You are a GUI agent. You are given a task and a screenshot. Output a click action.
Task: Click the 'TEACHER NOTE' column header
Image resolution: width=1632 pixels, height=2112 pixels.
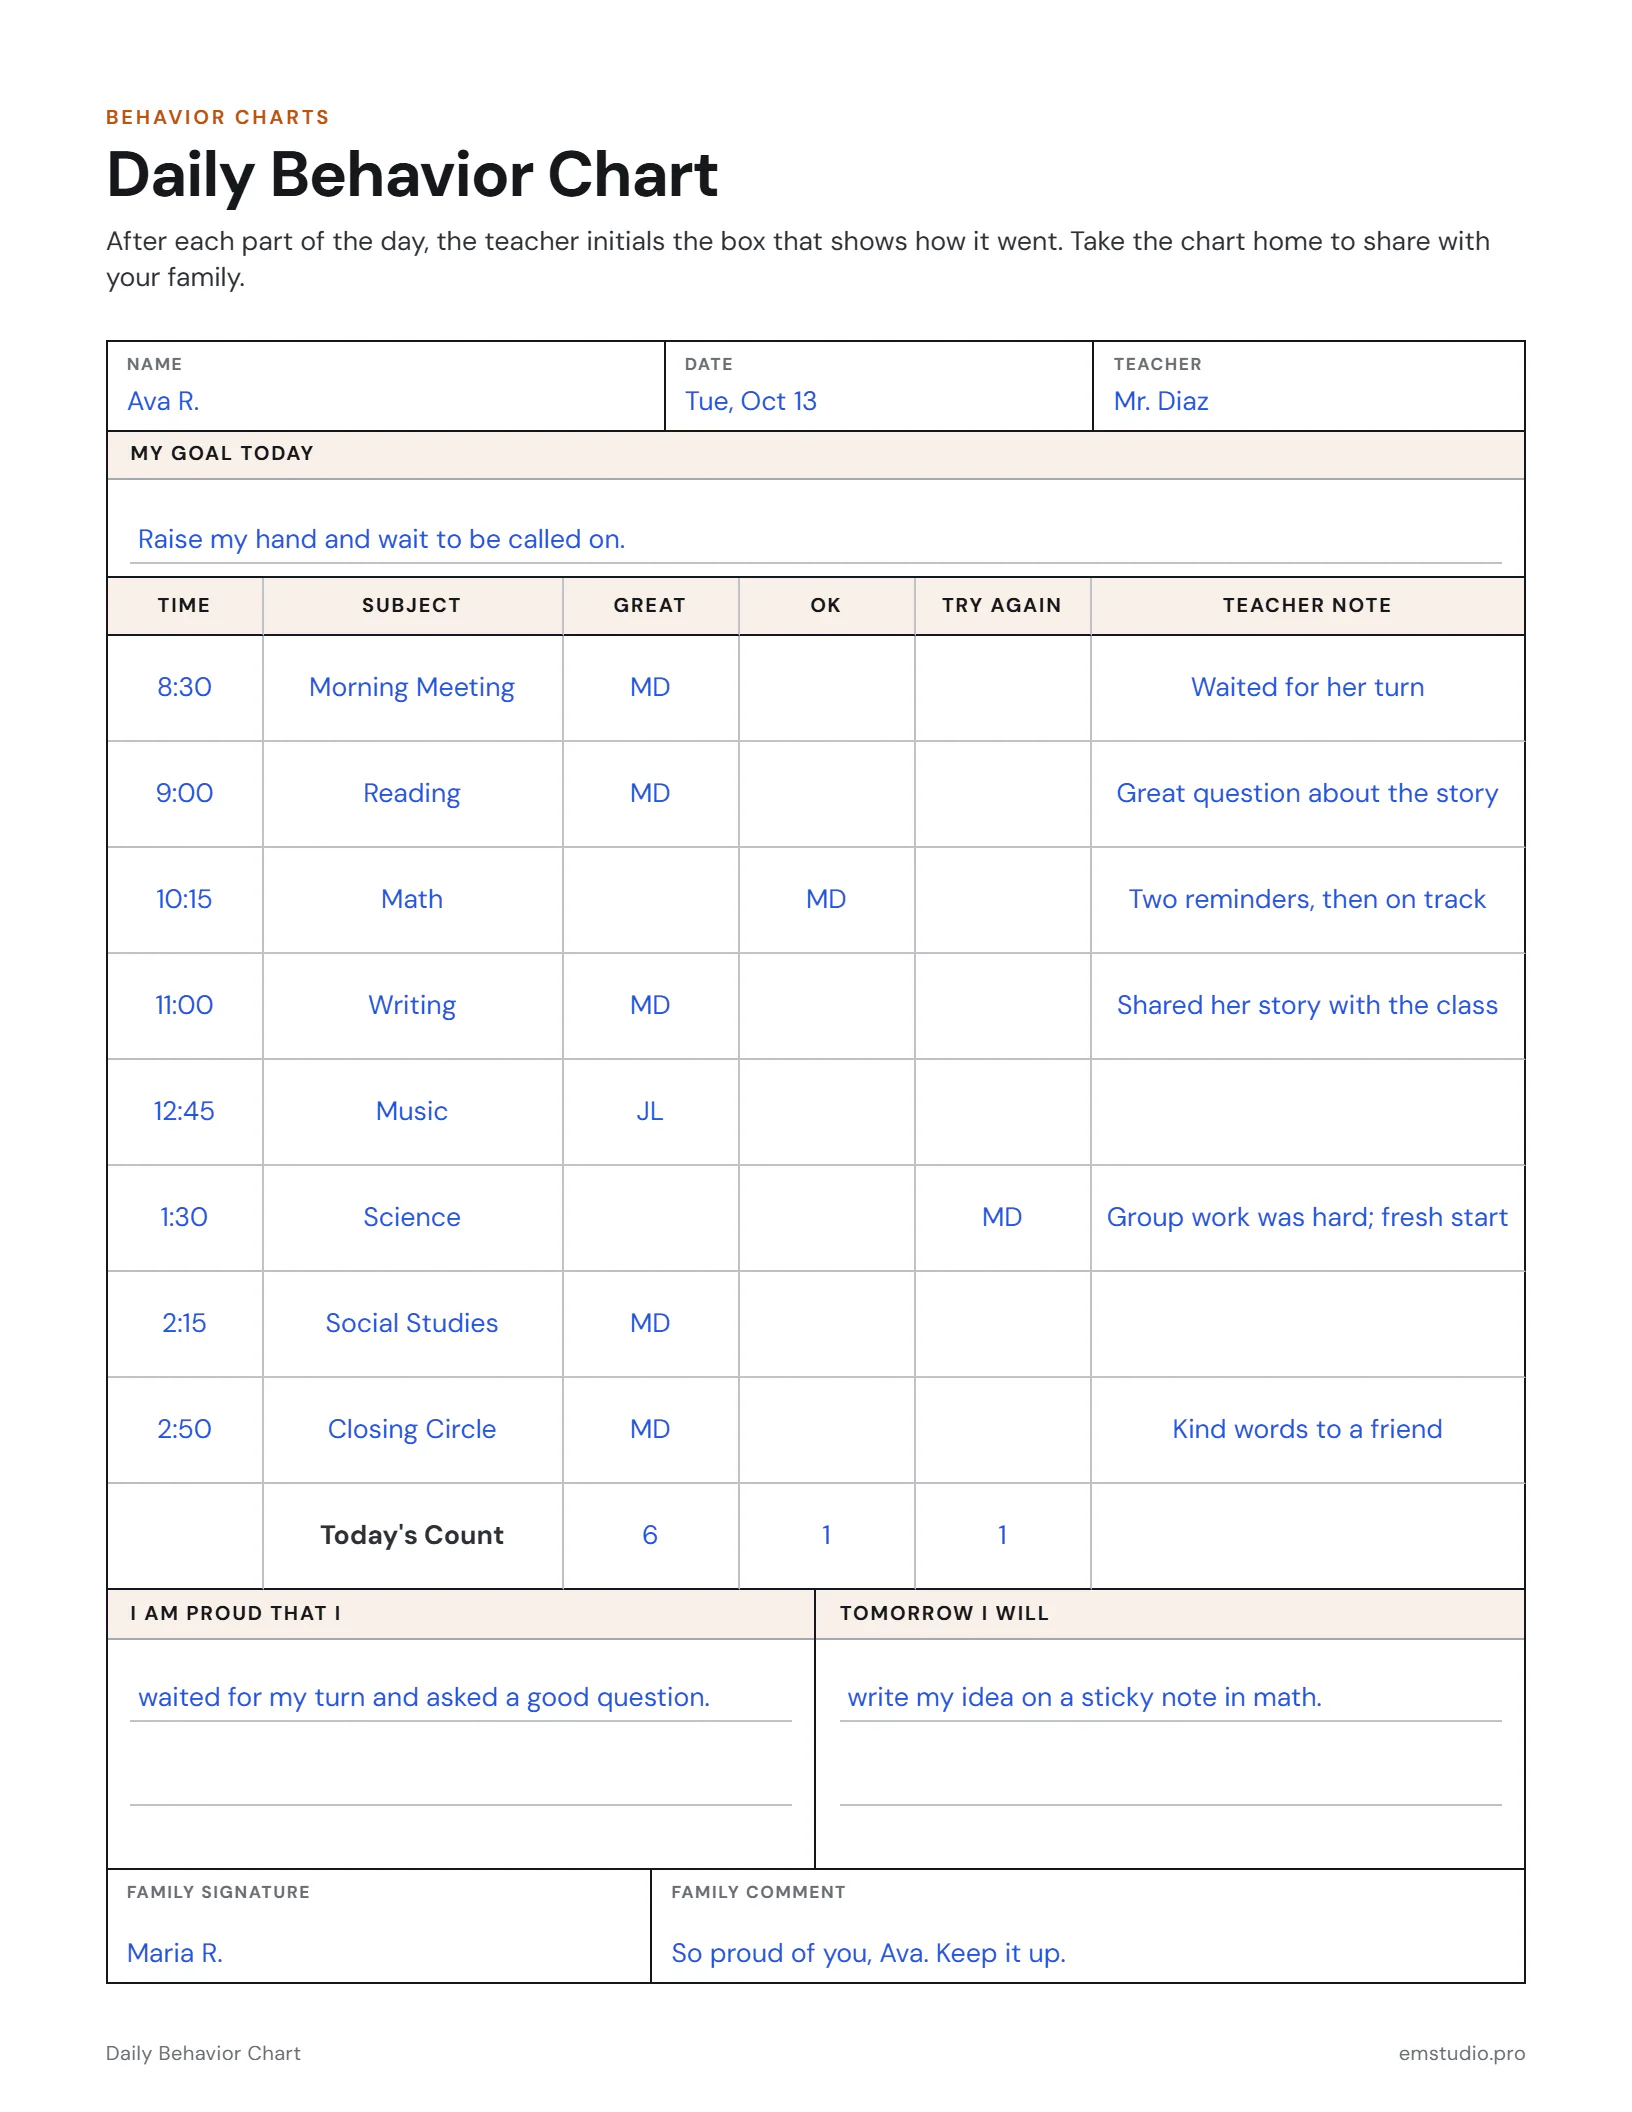tap(1307, 605)
